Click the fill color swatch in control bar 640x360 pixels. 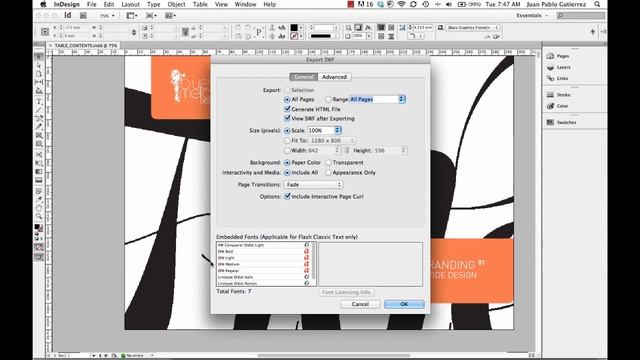pos(294,27)
